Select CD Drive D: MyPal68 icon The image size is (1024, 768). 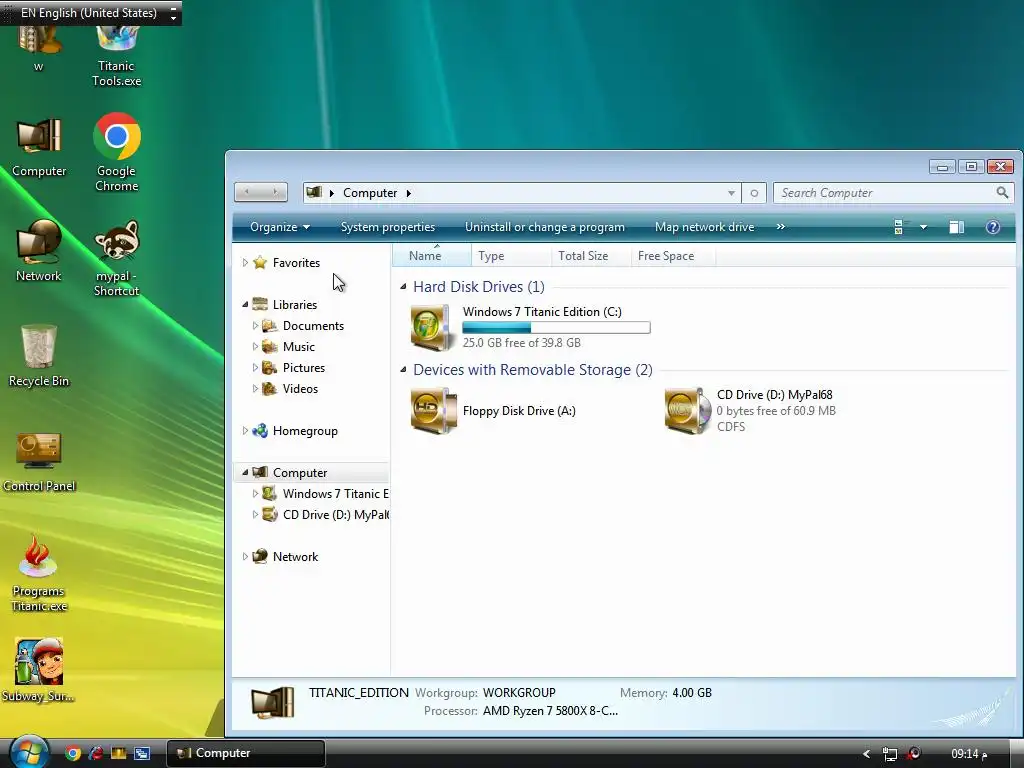686,411
